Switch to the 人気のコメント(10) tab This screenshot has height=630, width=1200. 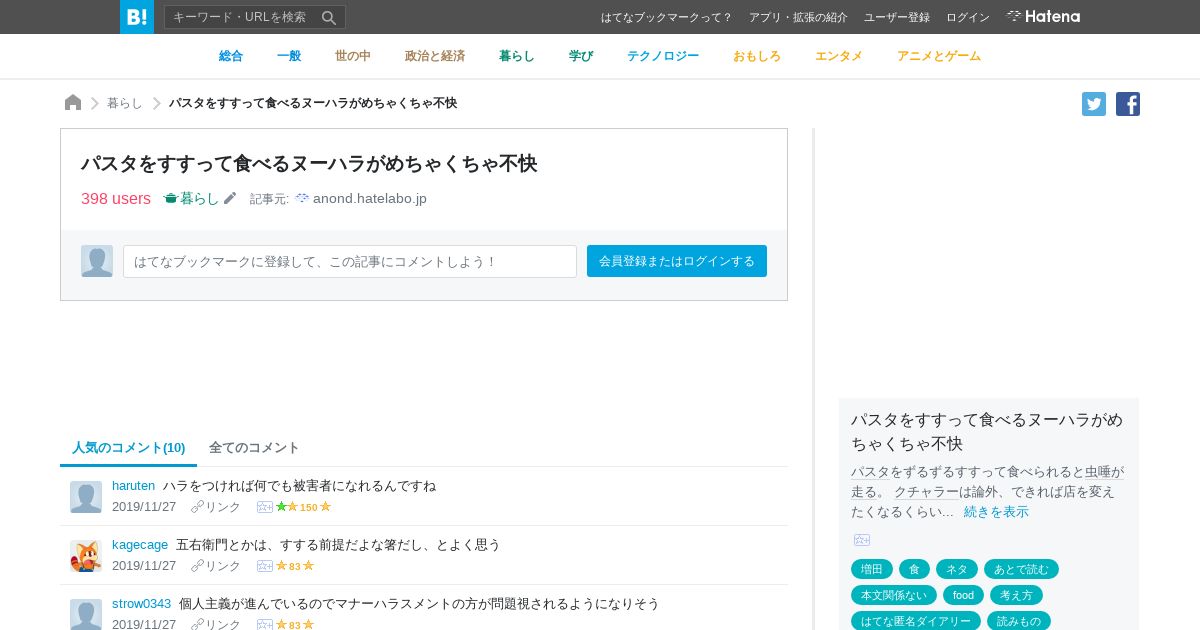point(128,447)
